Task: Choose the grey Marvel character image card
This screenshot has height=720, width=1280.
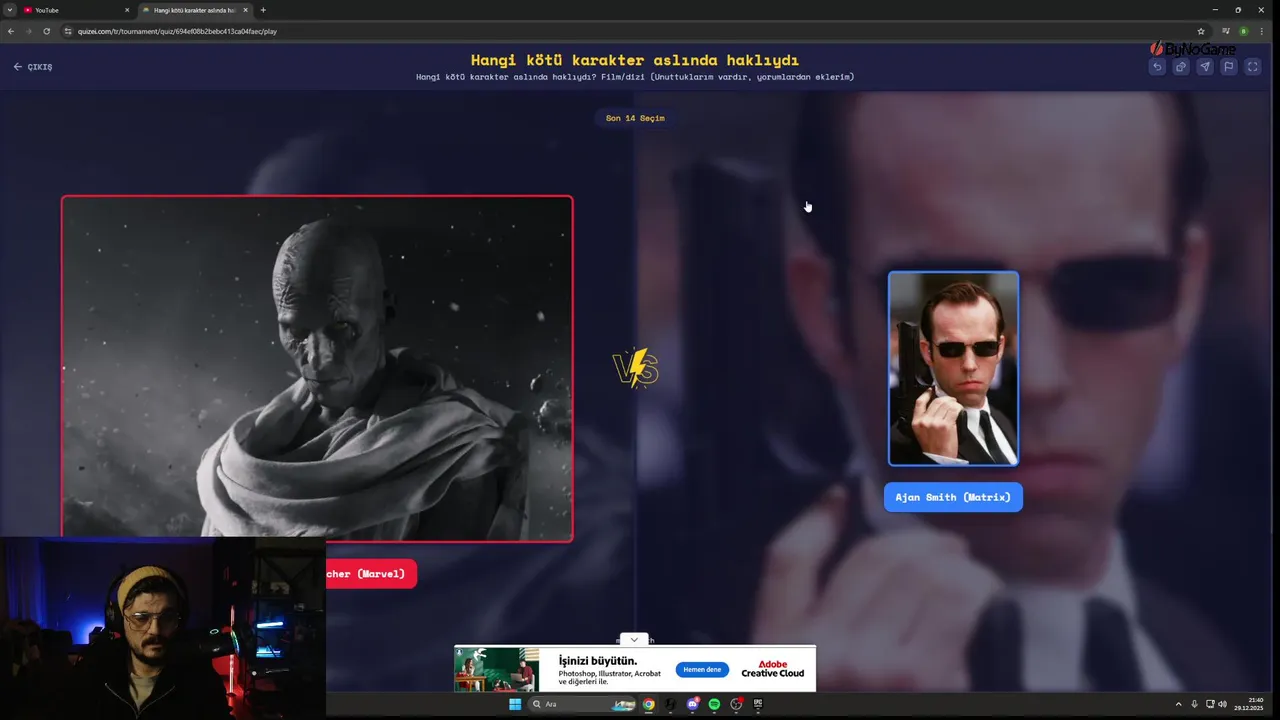Action: coord(317,368)
